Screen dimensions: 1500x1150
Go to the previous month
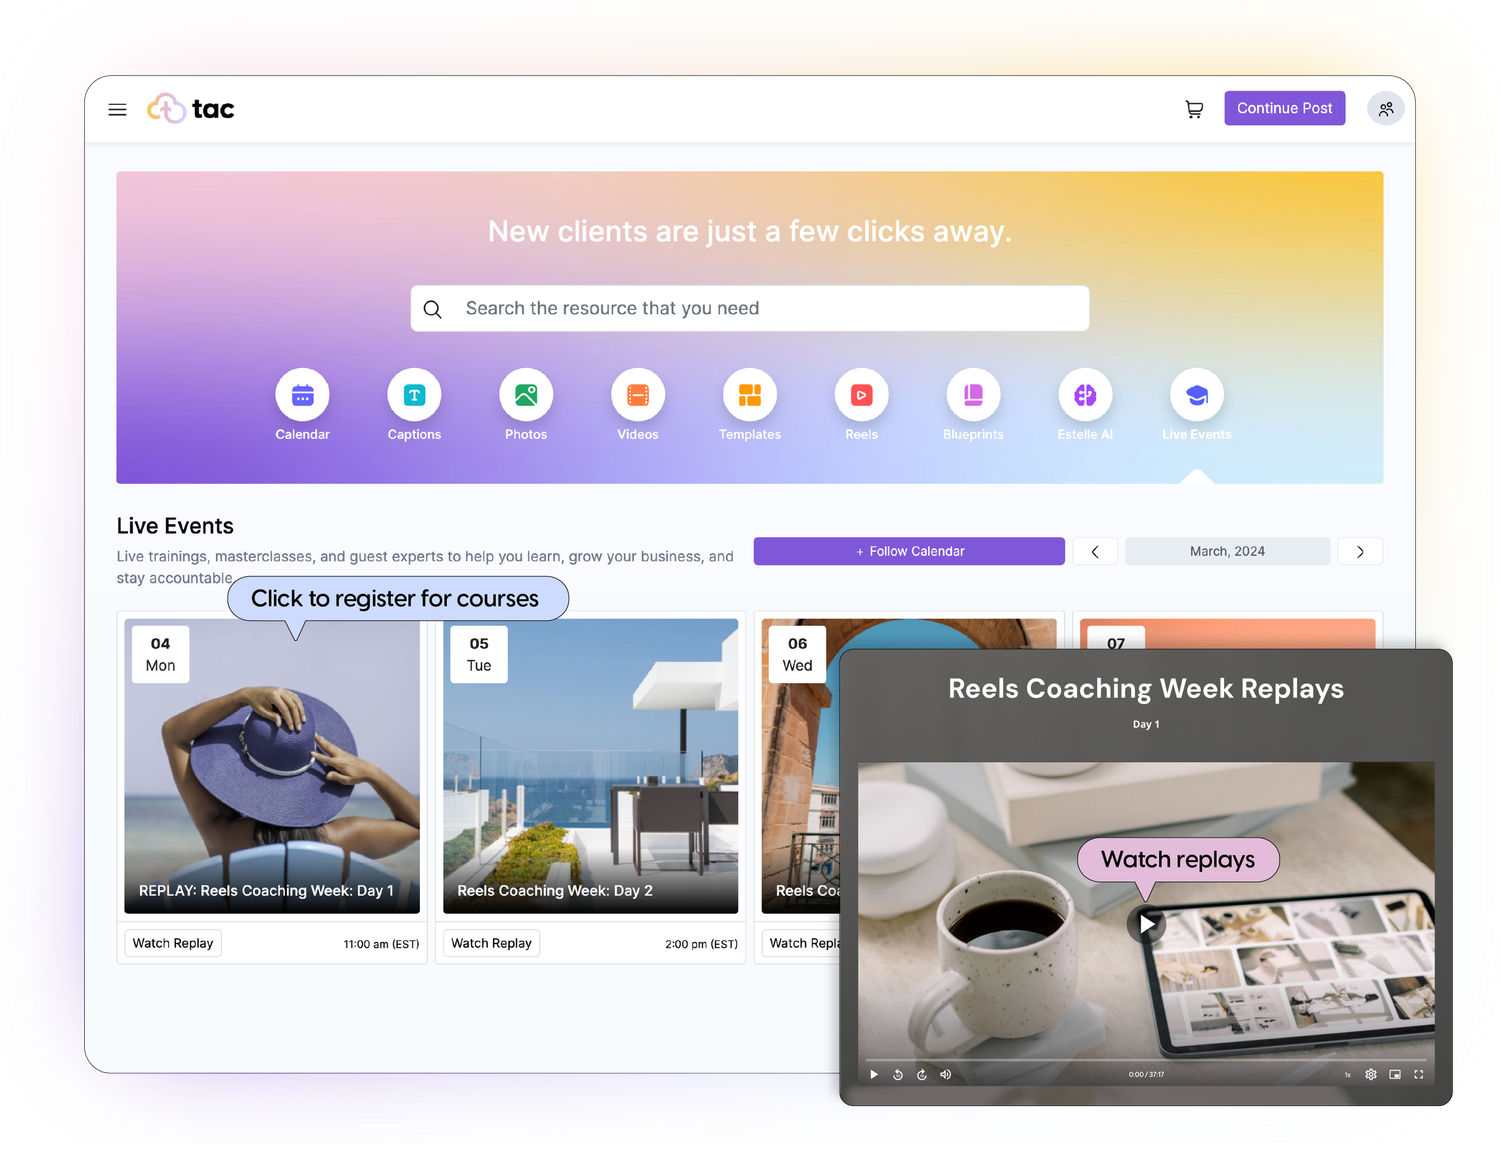[1095, 551]
